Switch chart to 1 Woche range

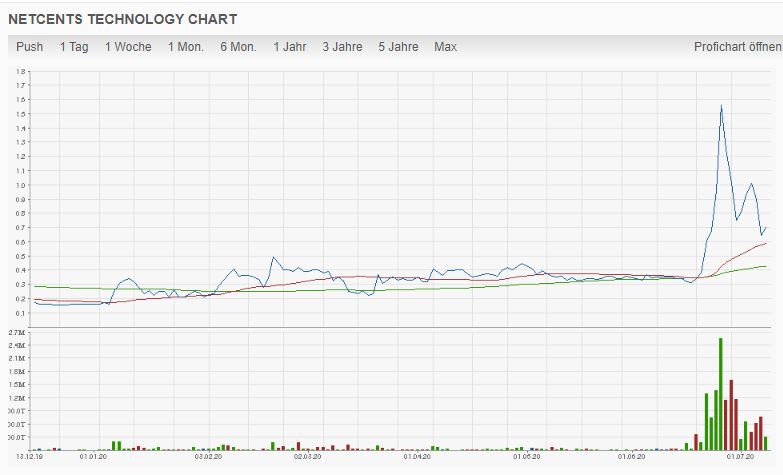tap(128, 47)
